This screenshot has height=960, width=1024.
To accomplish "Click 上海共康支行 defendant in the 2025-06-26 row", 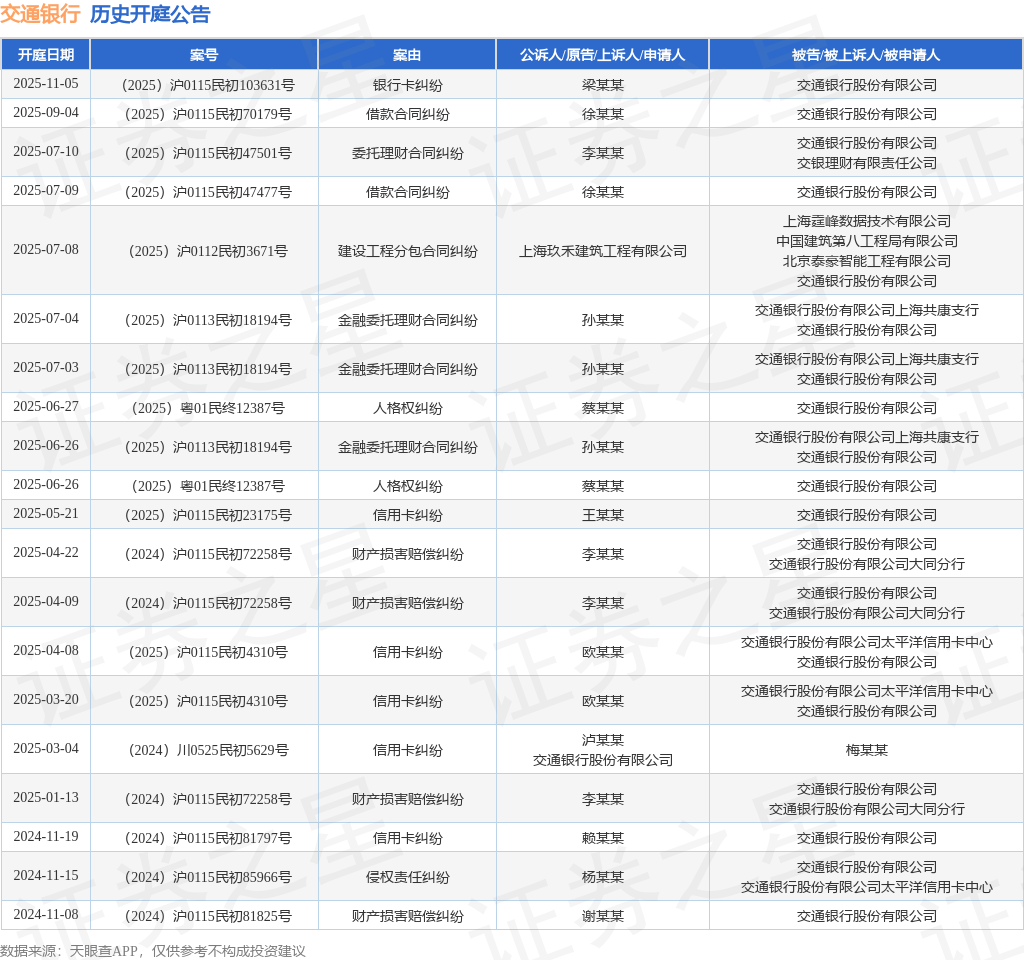I will click(867, 437).
